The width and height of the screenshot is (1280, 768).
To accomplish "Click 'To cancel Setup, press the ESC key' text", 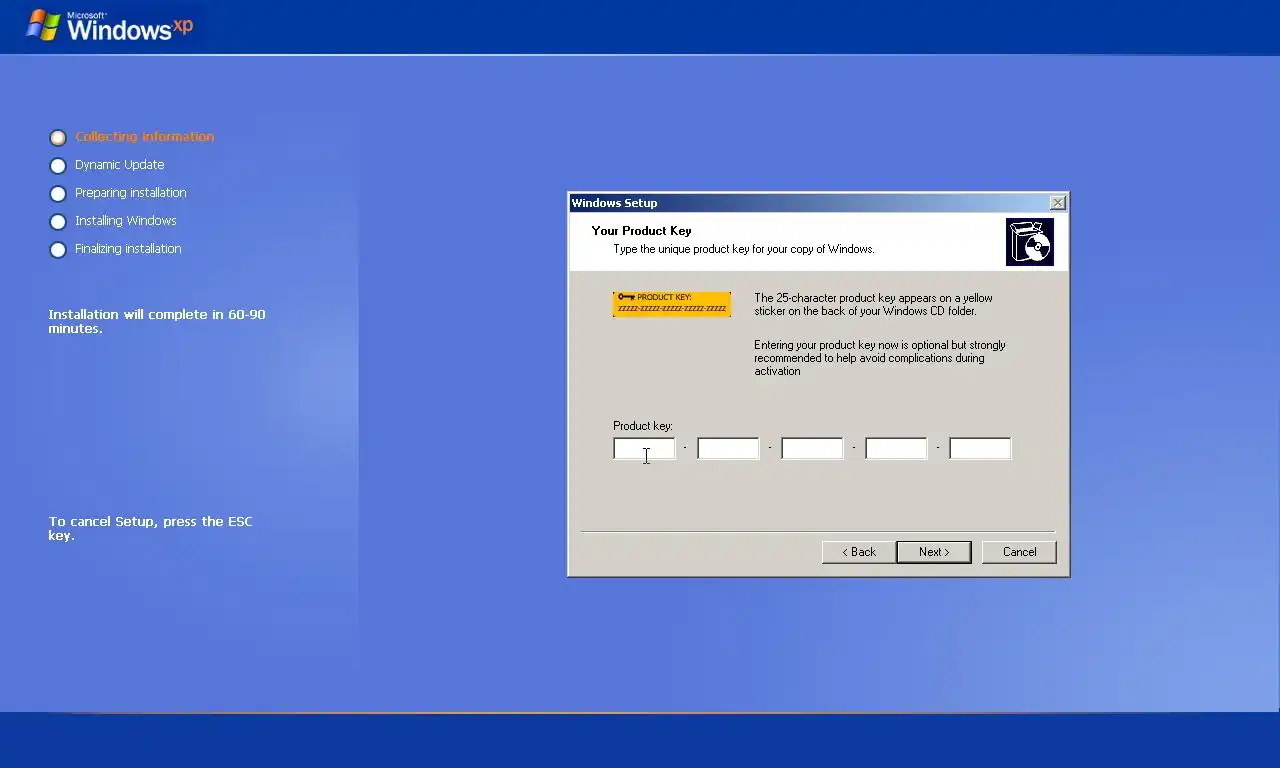I will [150, 528].
